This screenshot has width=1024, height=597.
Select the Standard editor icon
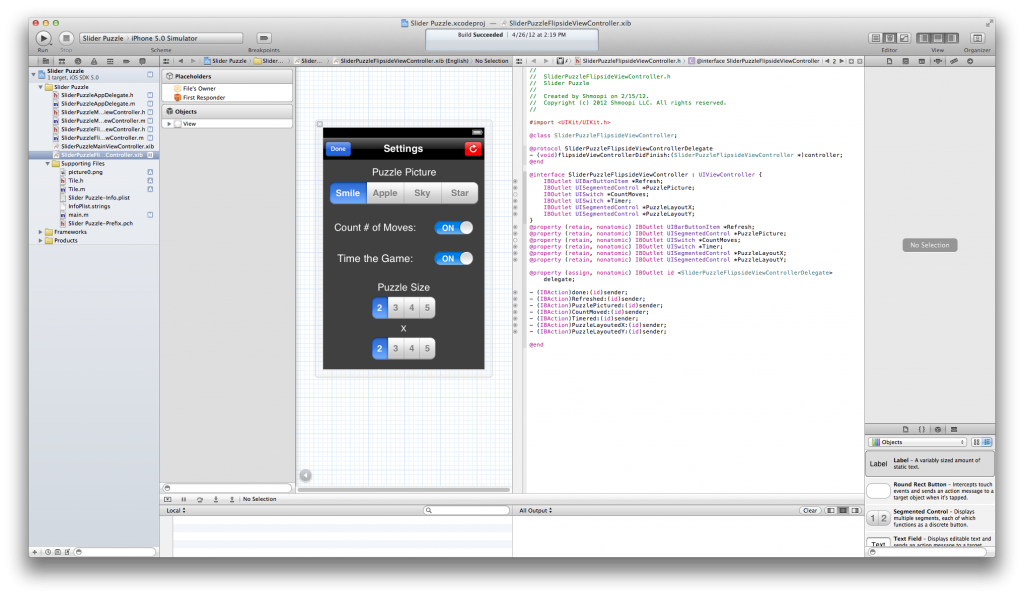coord(876,38)
